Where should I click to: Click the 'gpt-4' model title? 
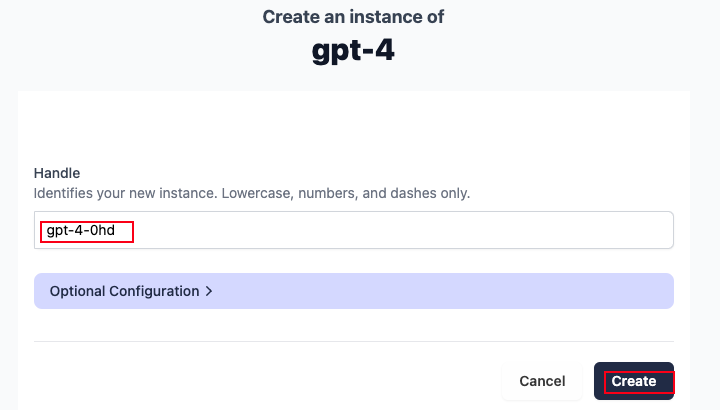click(353, 51)
